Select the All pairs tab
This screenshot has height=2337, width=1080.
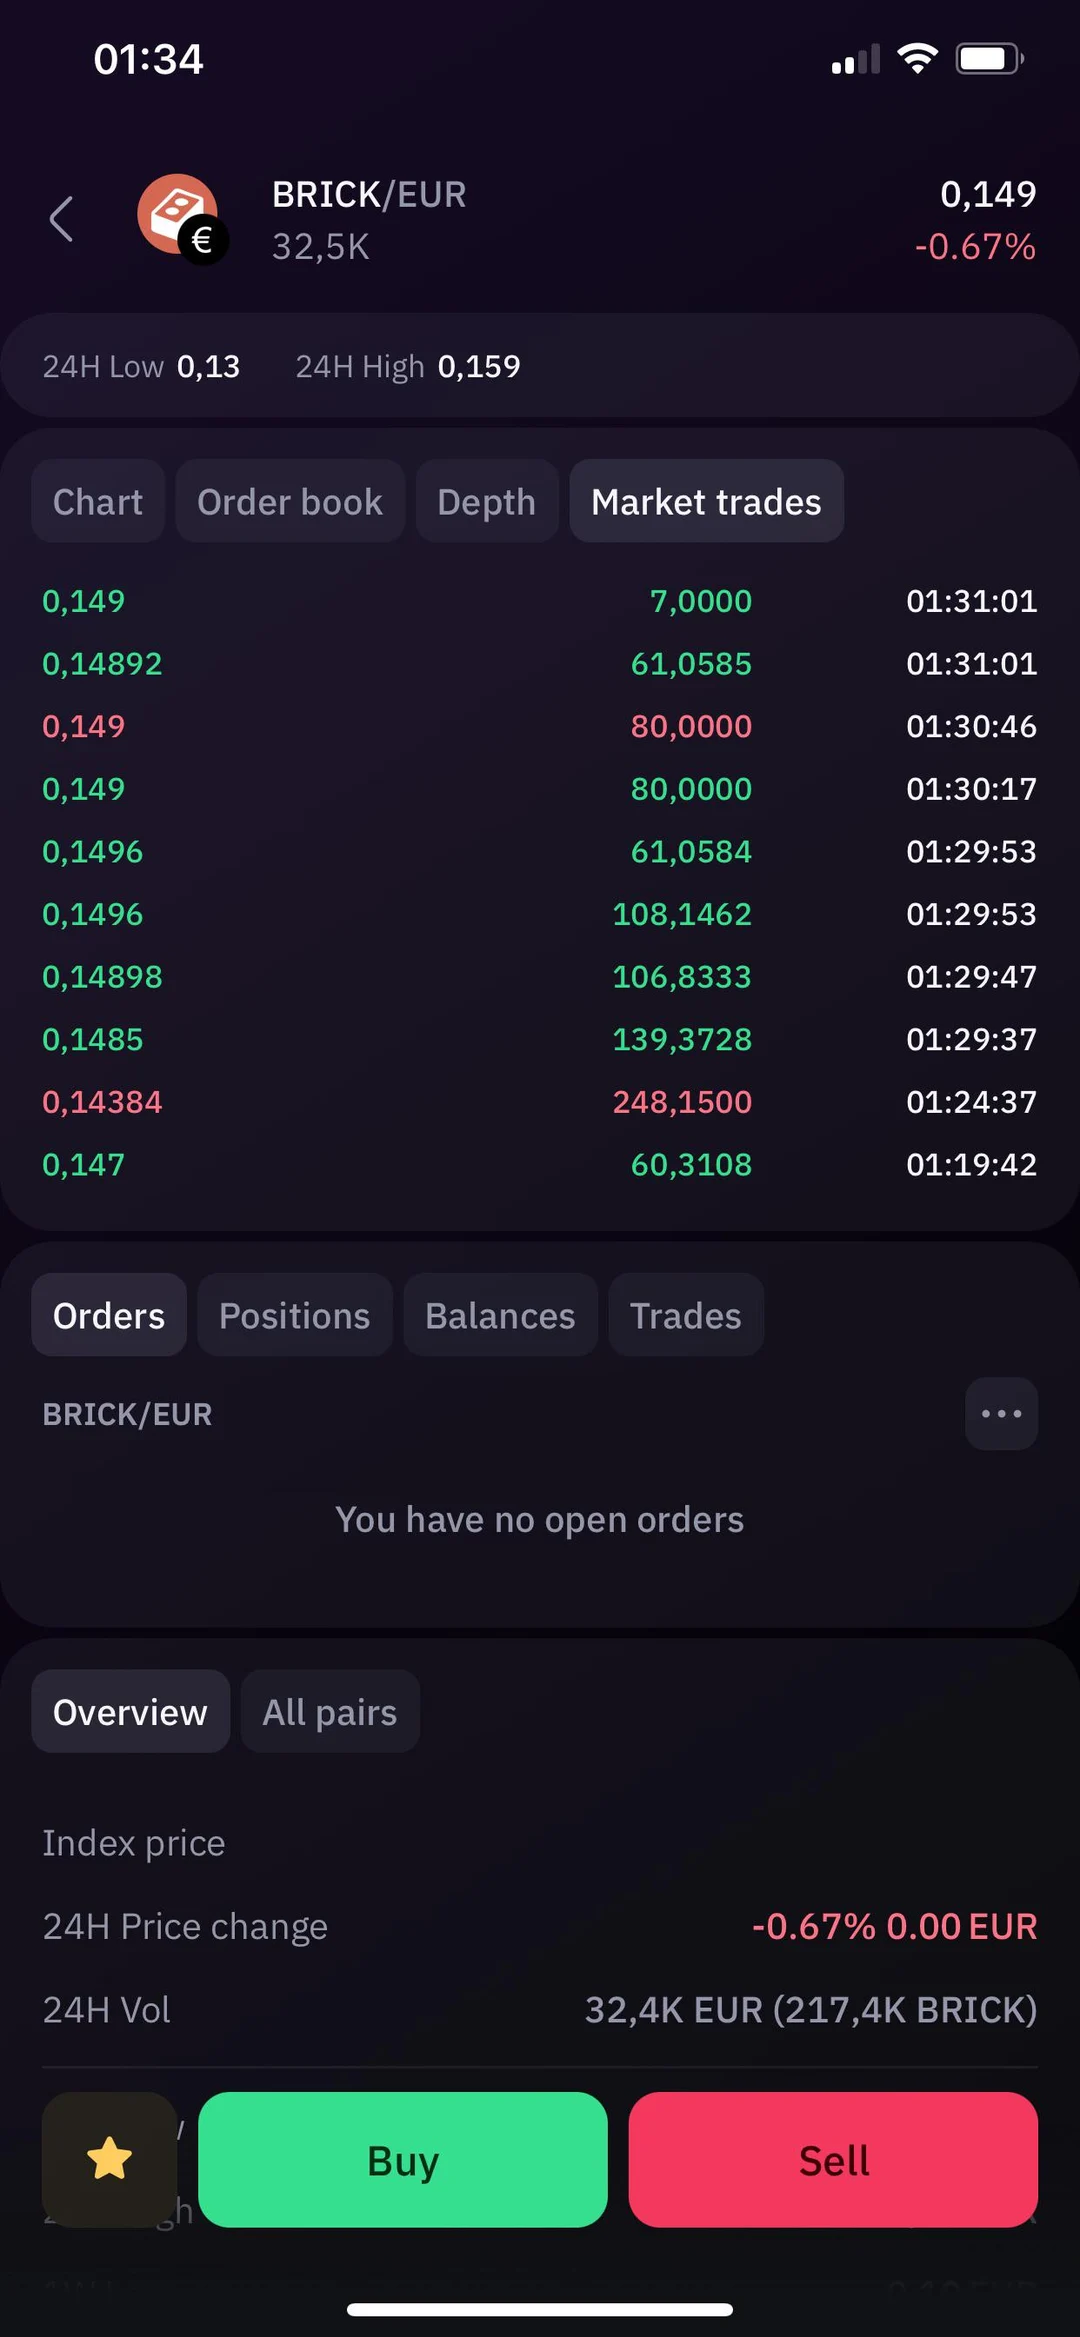click(330, 1712)
